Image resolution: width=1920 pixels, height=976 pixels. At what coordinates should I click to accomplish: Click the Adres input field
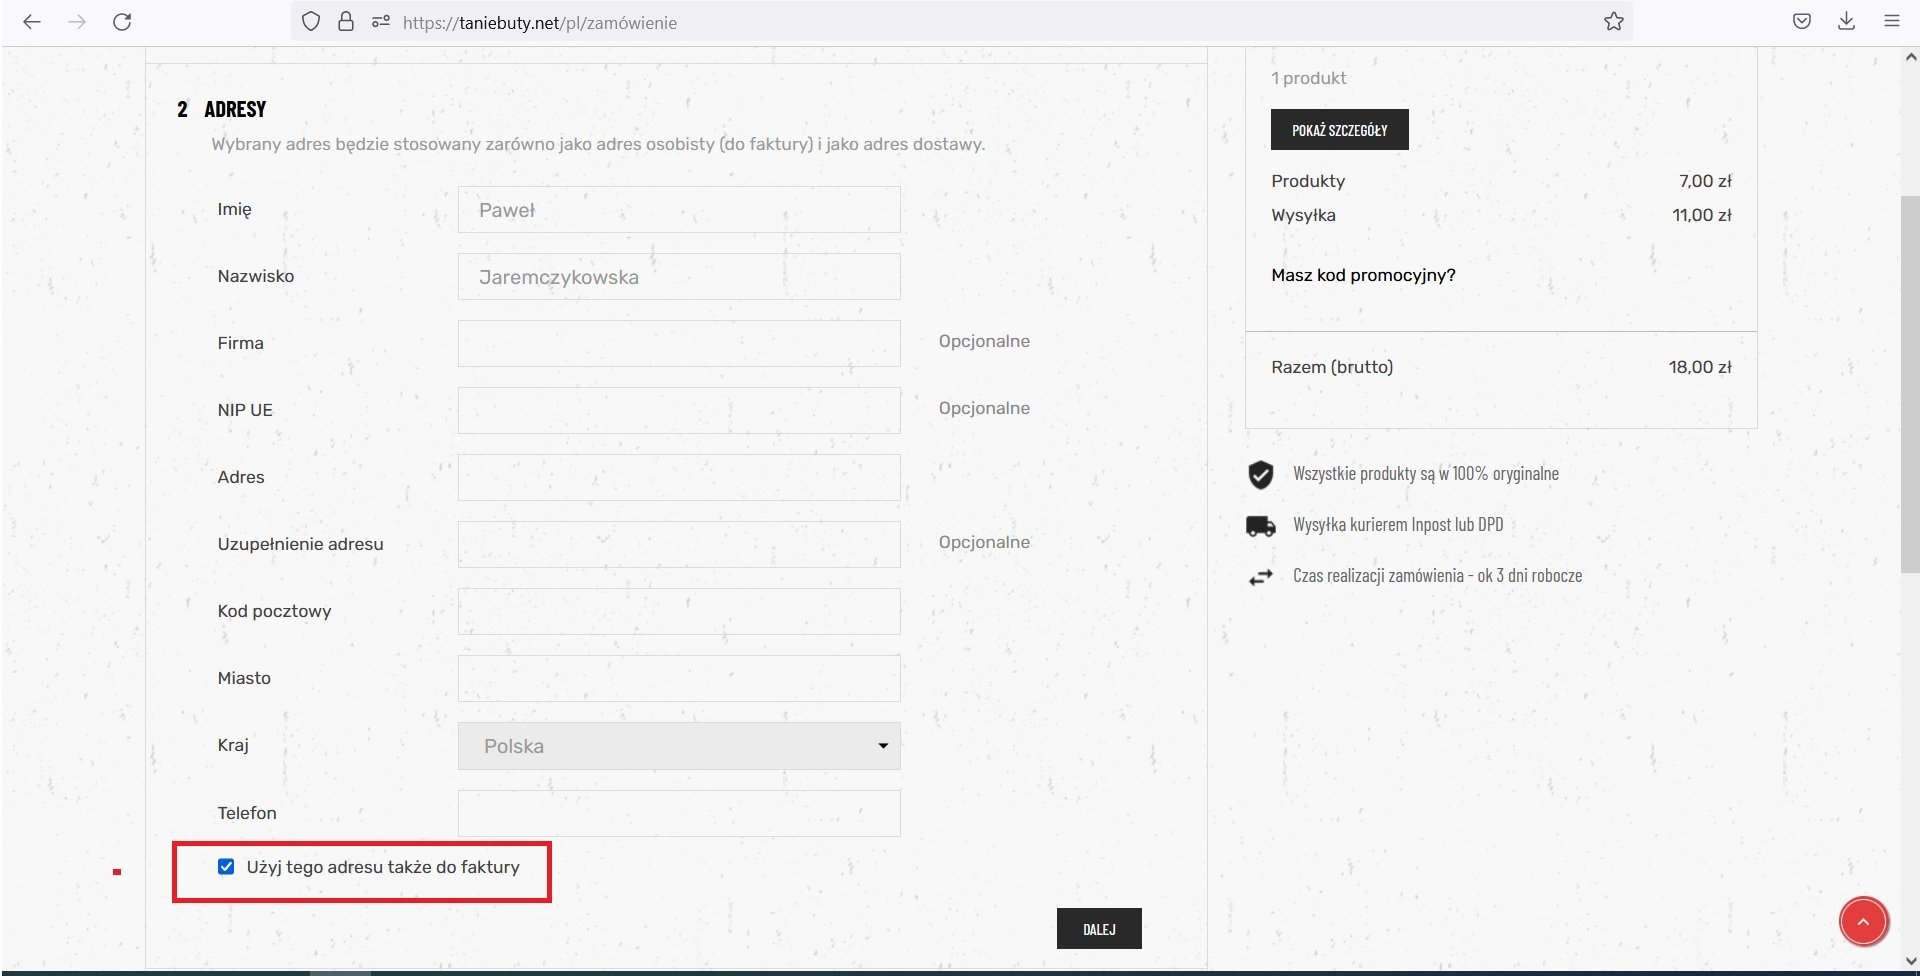(679, 478)
